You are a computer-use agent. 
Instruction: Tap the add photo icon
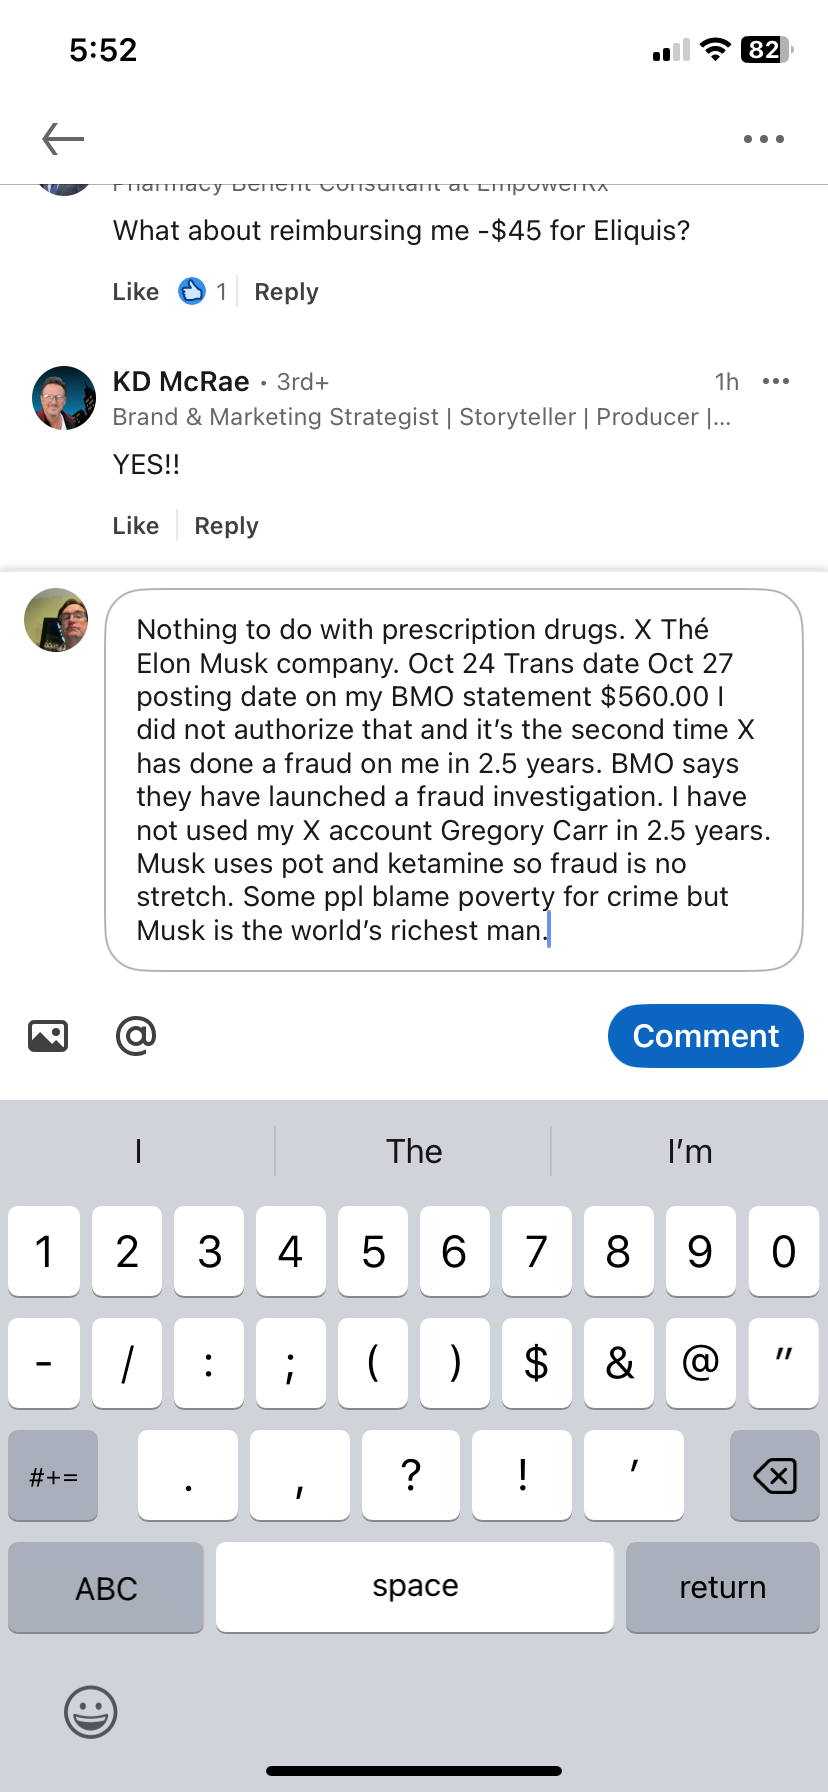[48, 1036]
